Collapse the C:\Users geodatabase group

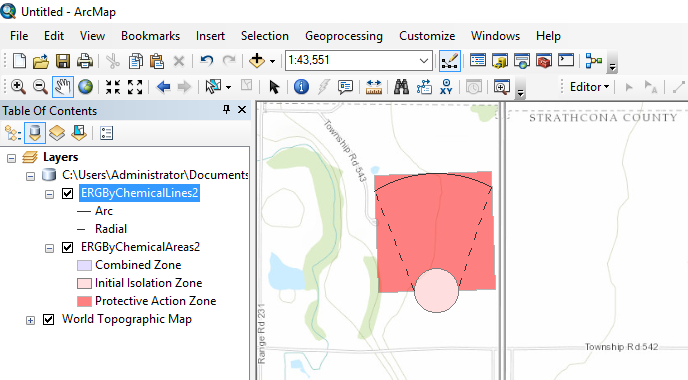(x=30, y=176)
